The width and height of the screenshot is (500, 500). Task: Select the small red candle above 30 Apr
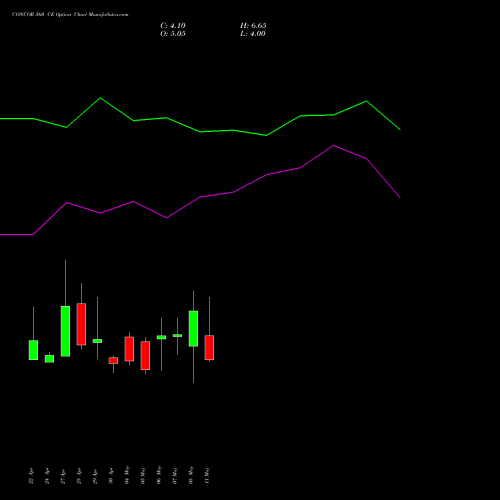pyautogui.click(x=113, y=360)
